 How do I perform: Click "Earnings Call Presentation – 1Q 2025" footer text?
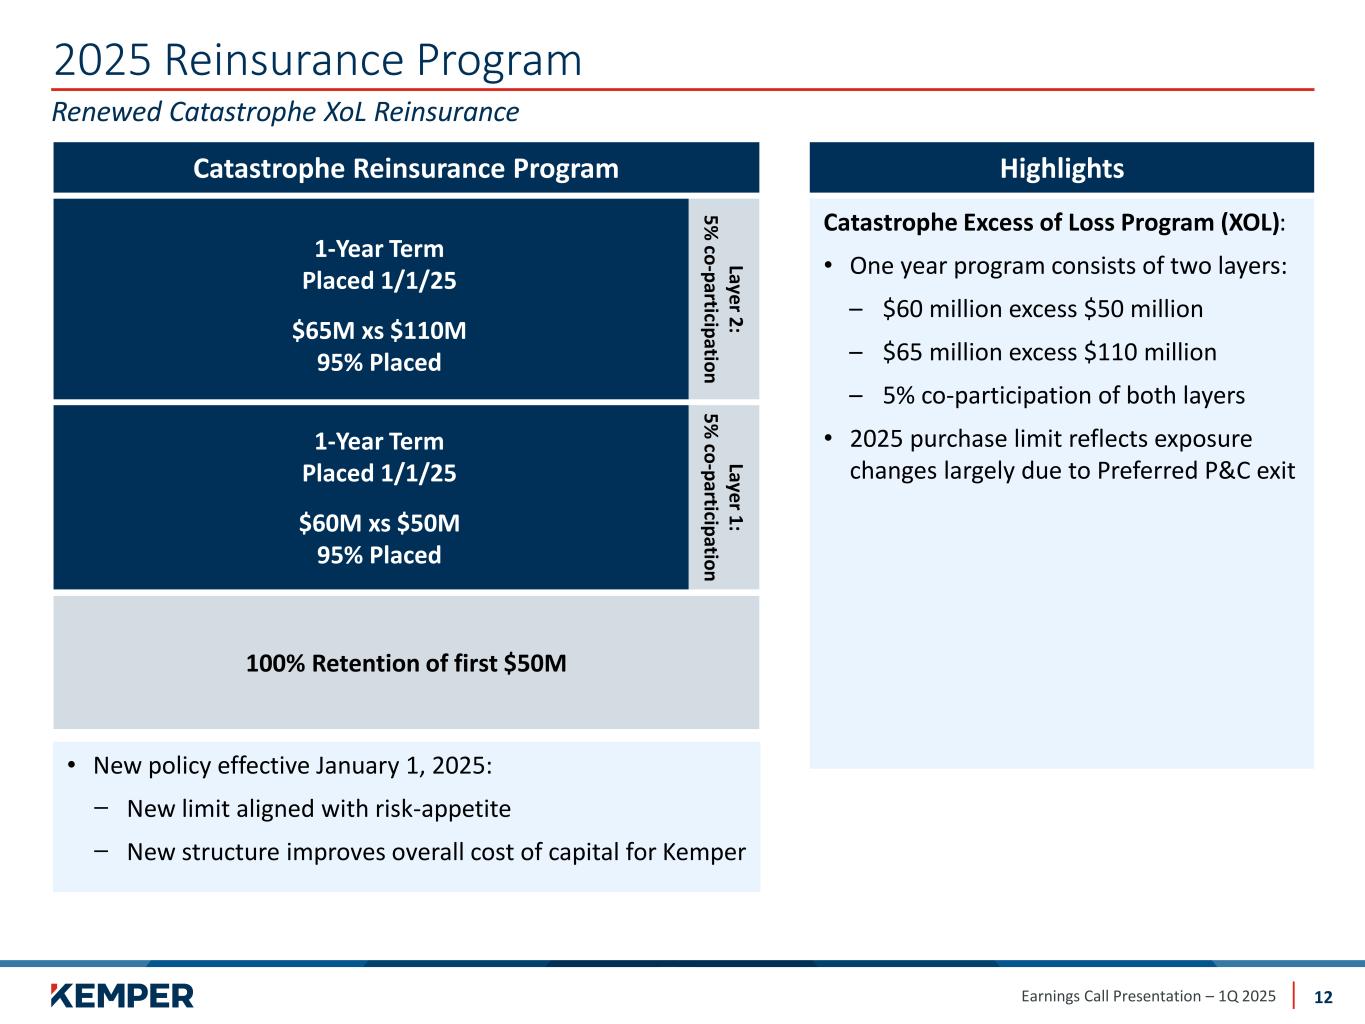point(1149,996)
